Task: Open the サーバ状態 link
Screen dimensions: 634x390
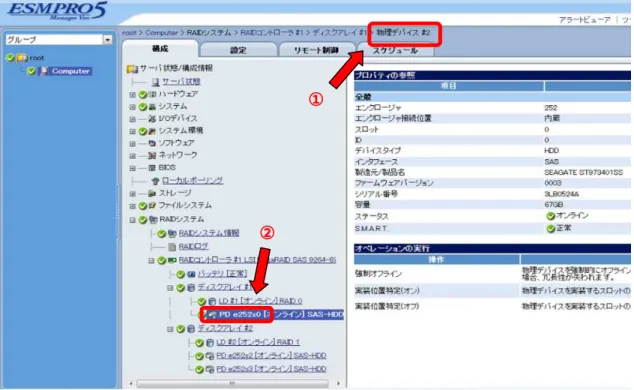Action: click(x=181, y=81)
